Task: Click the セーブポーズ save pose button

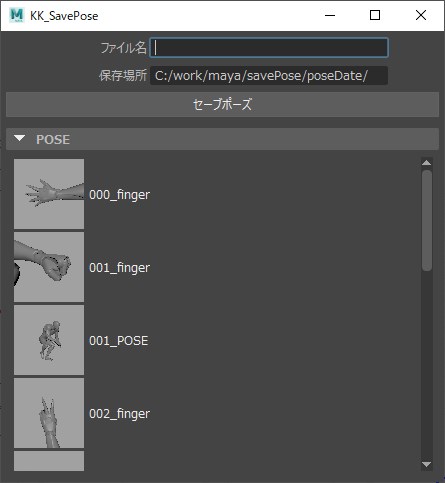Action: pyautogui.click(x=222, y=104)
